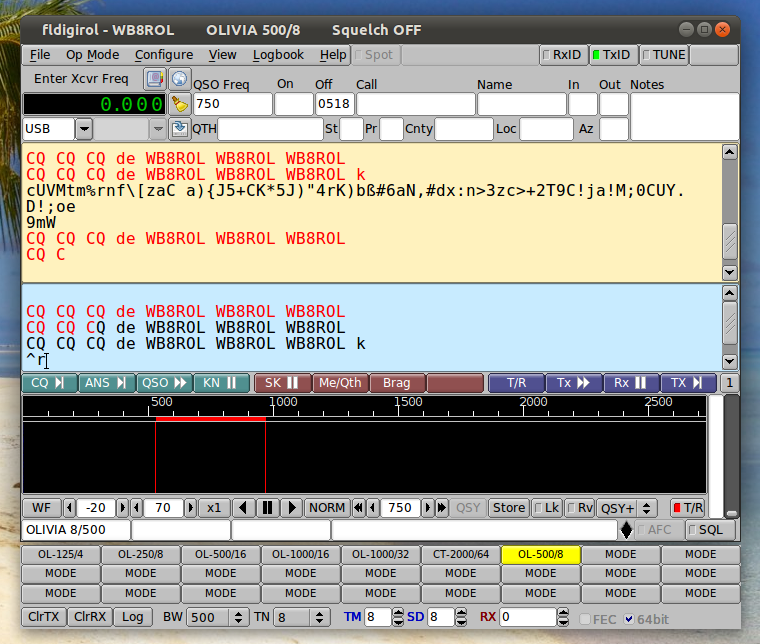Toggle the TxID button
The width and height of the screenshot is (760, 644).
pyautogui.click(x=613, y=55)
